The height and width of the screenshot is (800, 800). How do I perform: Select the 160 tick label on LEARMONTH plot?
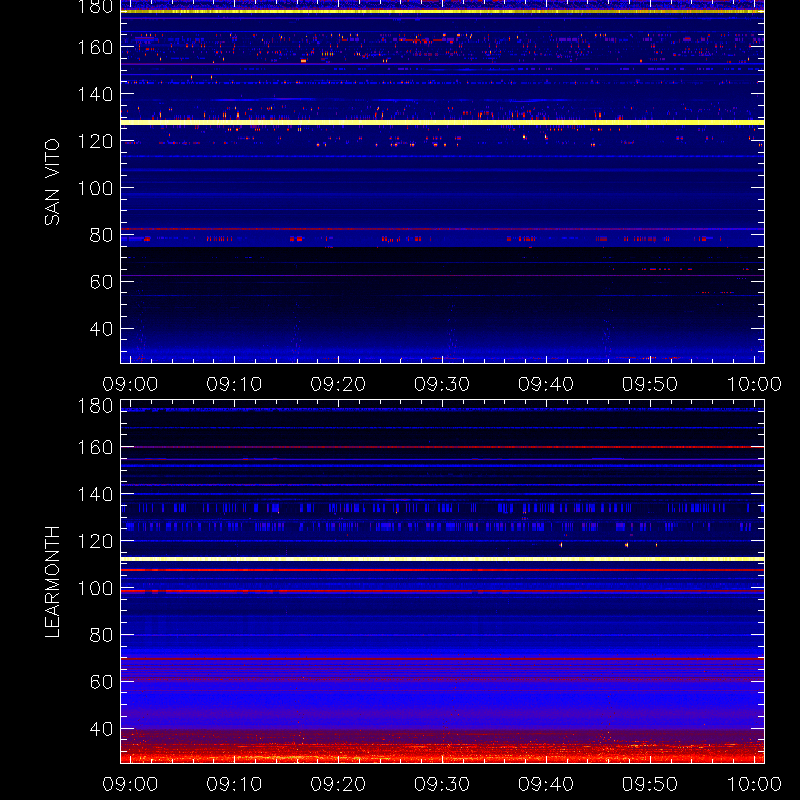point(95,447)
